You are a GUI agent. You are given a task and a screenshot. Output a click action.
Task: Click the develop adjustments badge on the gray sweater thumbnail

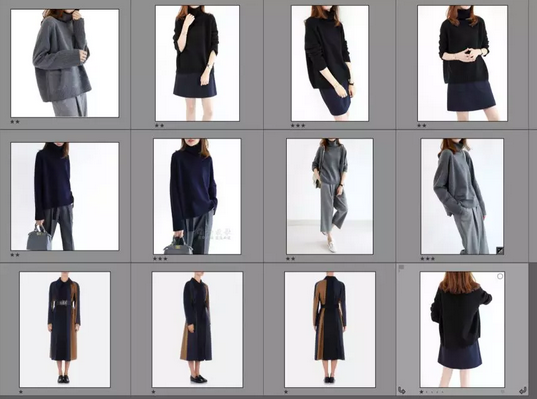[x=500, y=250]
